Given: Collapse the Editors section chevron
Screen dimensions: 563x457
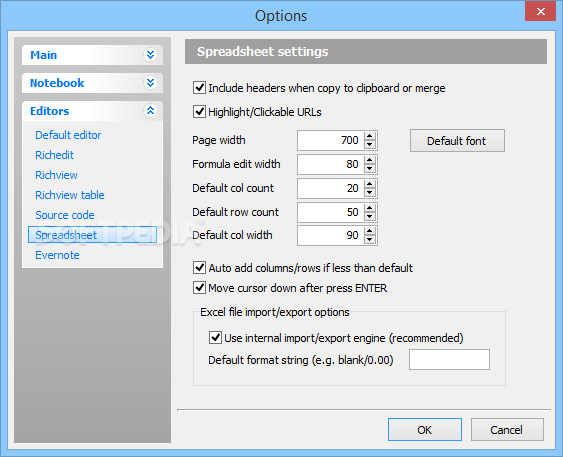Looking at the screenshot, I should point(150,111).
